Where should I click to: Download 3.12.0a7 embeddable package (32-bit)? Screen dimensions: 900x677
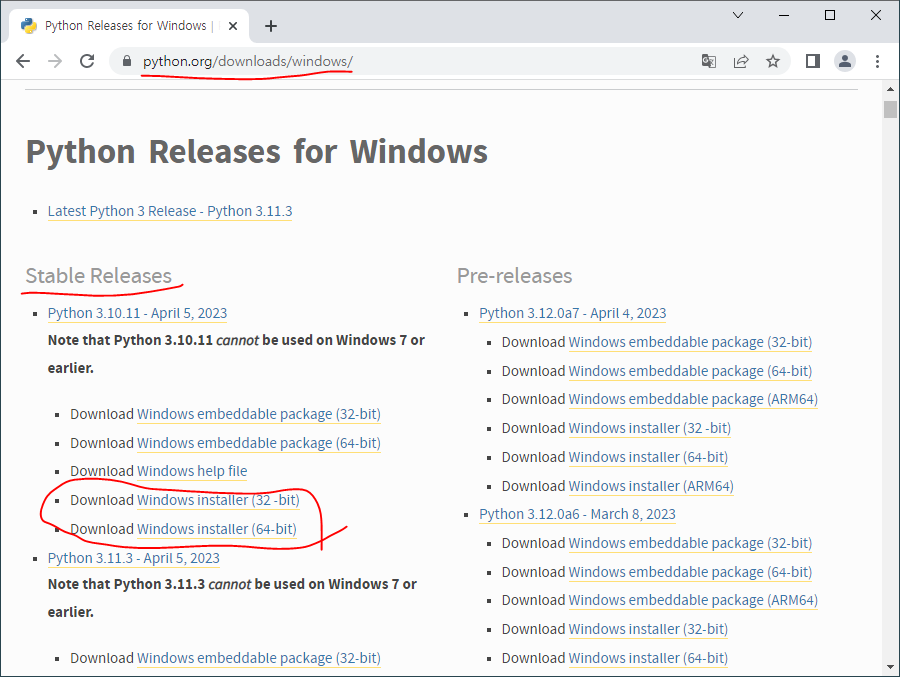click(690, 342)
